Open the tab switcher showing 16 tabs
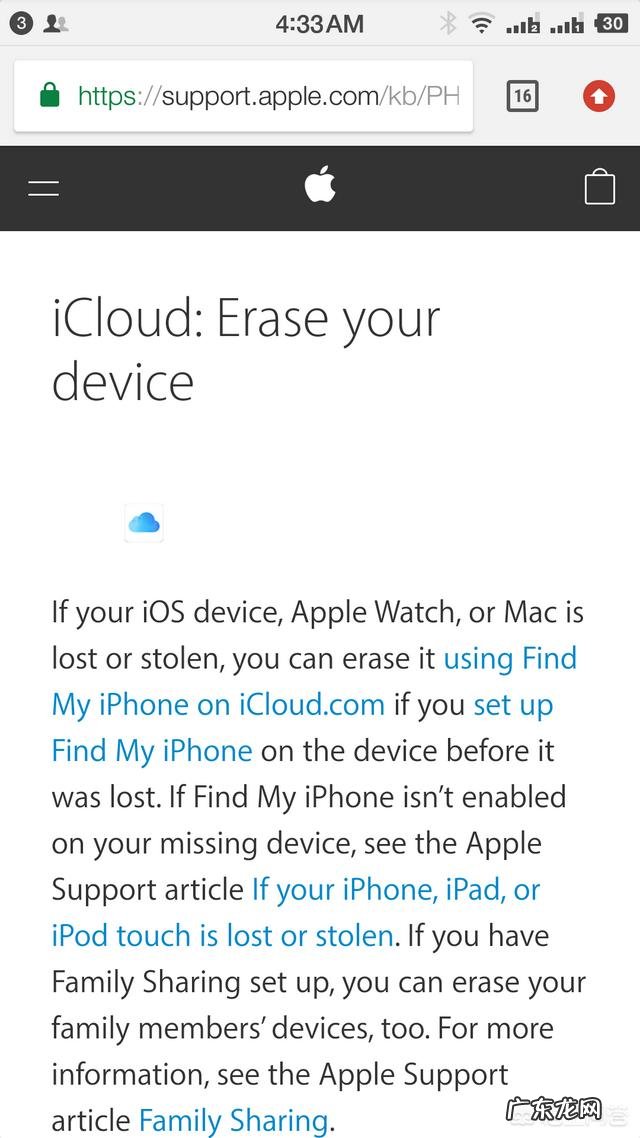This screenshot has width=640, height=1138. [x=522, y=96]
